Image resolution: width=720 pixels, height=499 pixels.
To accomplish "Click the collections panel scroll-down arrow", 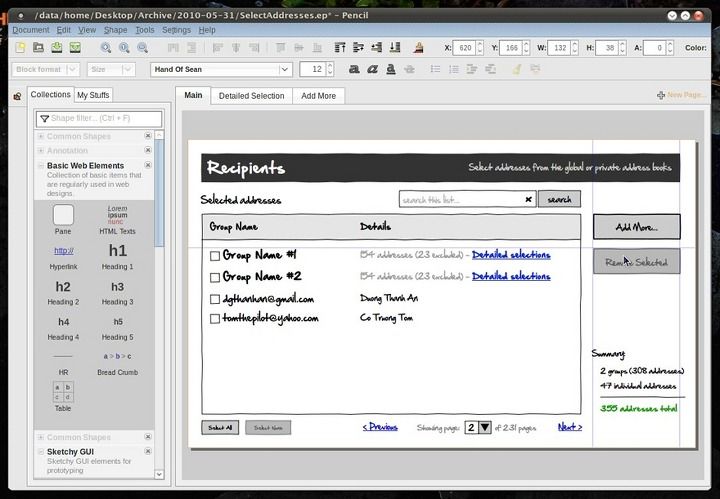I will coord(159,474).
